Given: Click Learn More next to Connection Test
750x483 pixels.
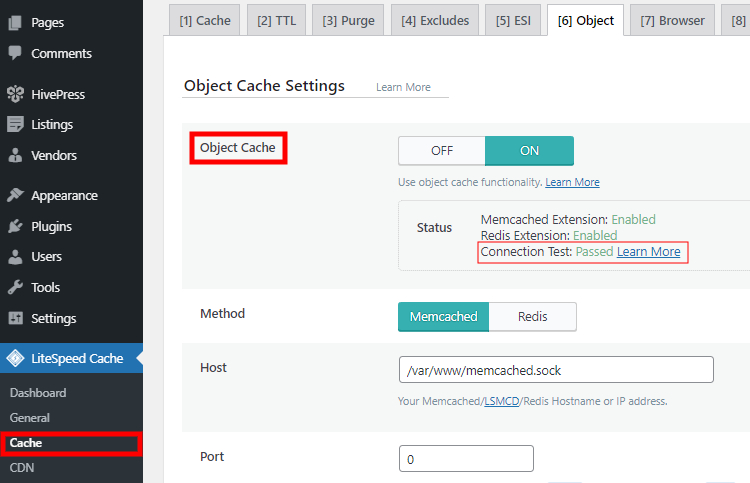Looking at the screenshot, I should tap(649, 252).
